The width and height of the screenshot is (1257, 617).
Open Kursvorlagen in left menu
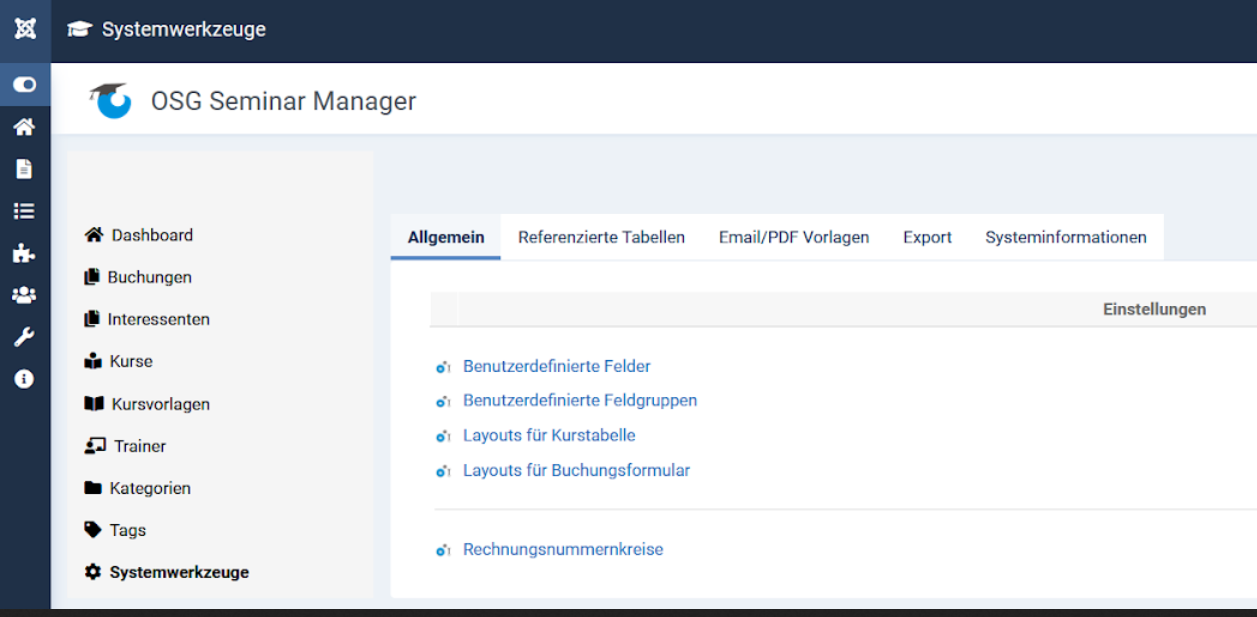tap(160, 404)
